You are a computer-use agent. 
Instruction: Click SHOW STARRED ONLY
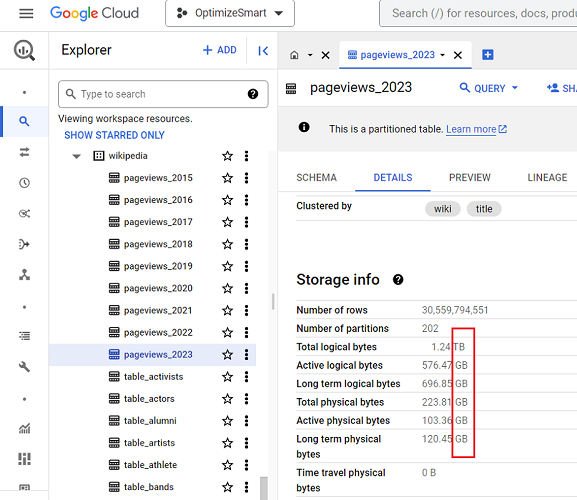click(x=114, y=135)
